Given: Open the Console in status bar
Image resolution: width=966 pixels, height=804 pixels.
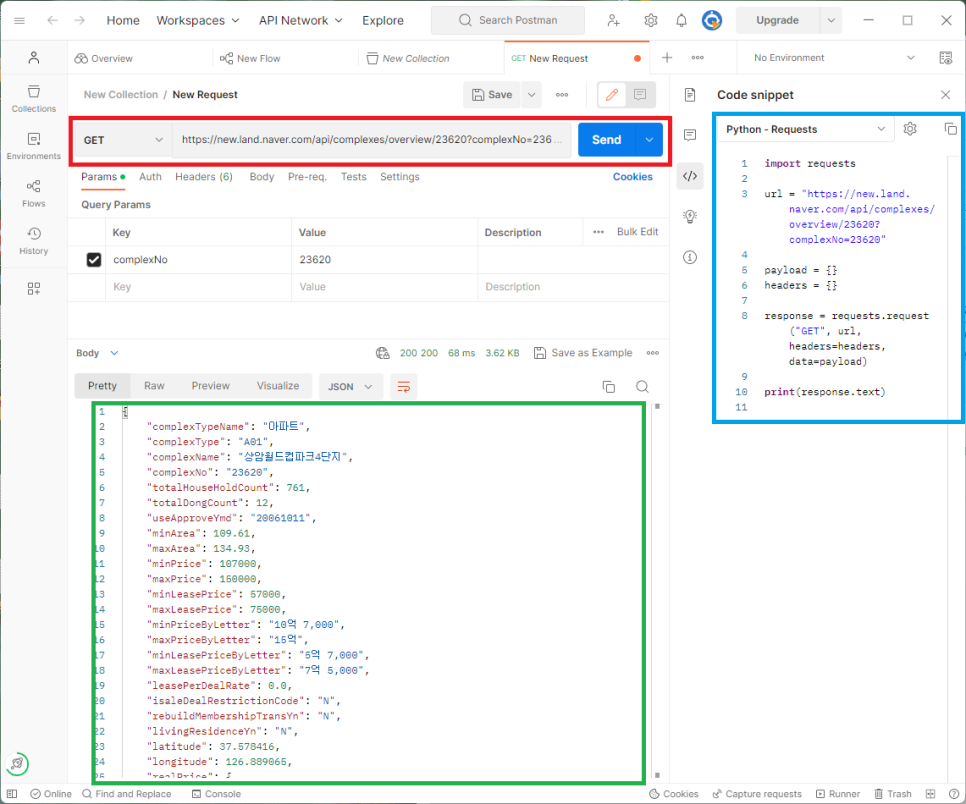Looking at the screenshot, I should pos(216,794).
